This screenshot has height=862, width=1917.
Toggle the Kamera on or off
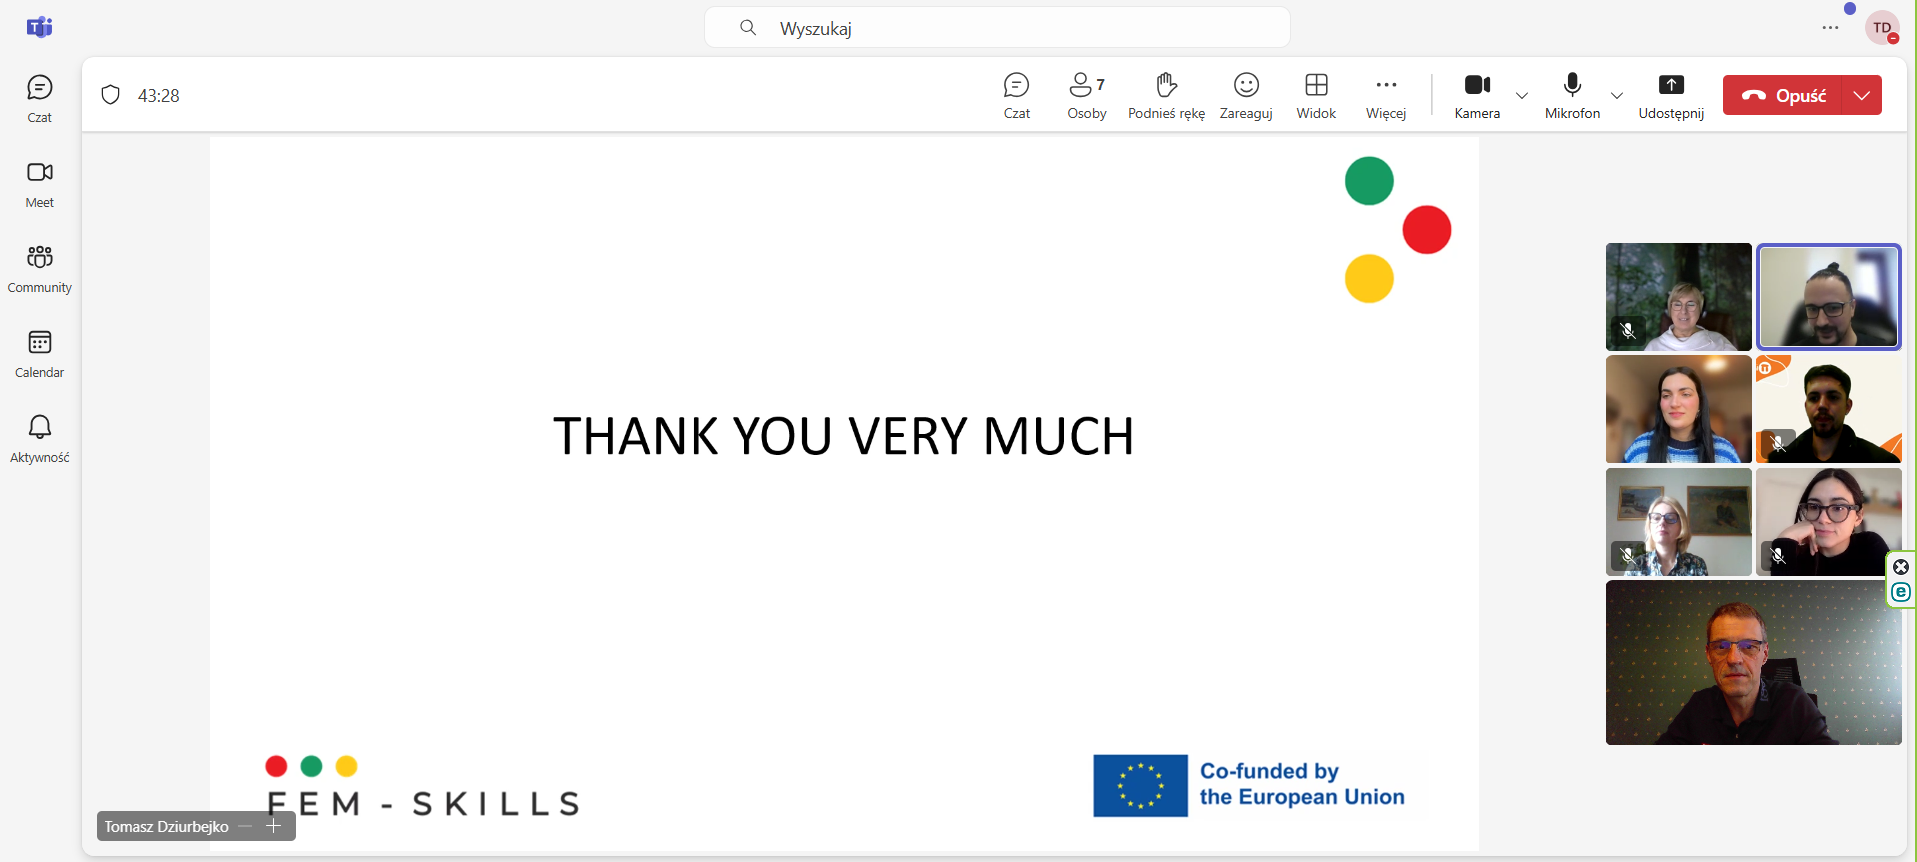click(1477, 96)
